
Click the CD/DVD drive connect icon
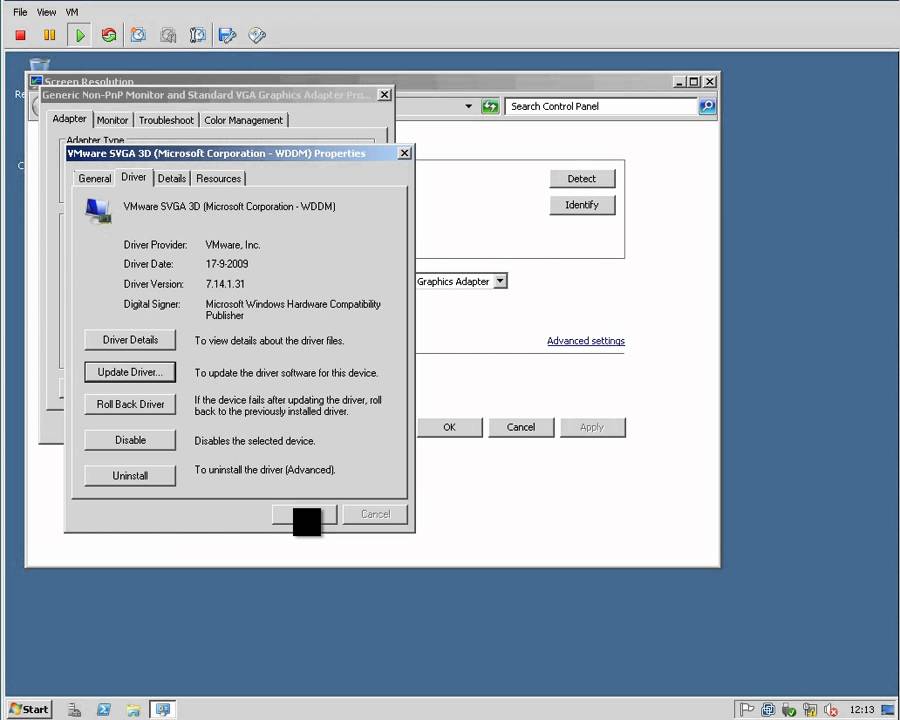[257, 35]
